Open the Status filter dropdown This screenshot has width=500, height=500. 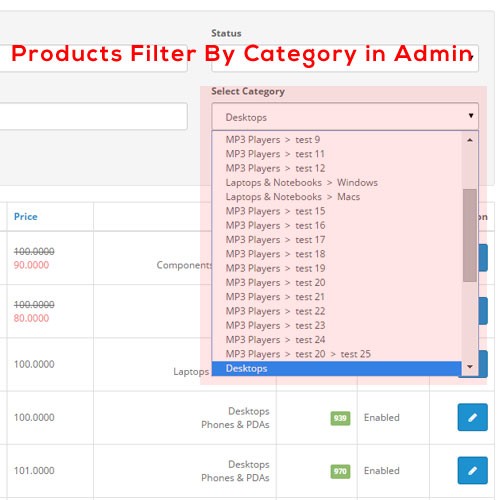[345, 58]
